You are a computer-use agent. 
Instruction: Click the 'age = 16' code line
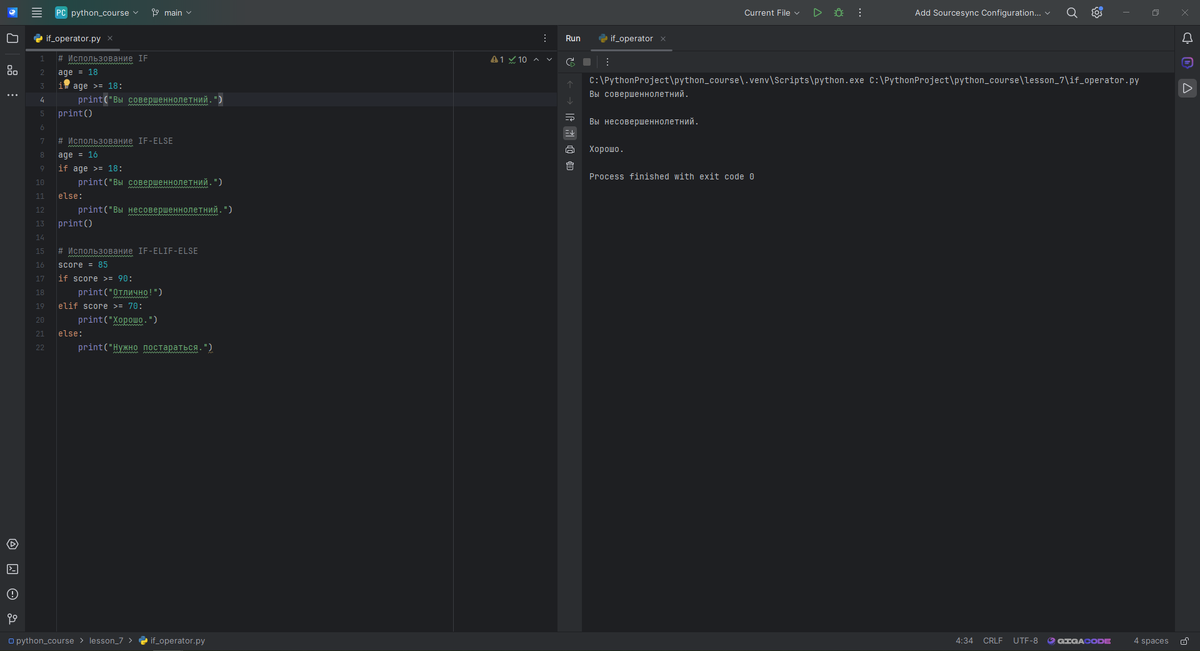78,155
